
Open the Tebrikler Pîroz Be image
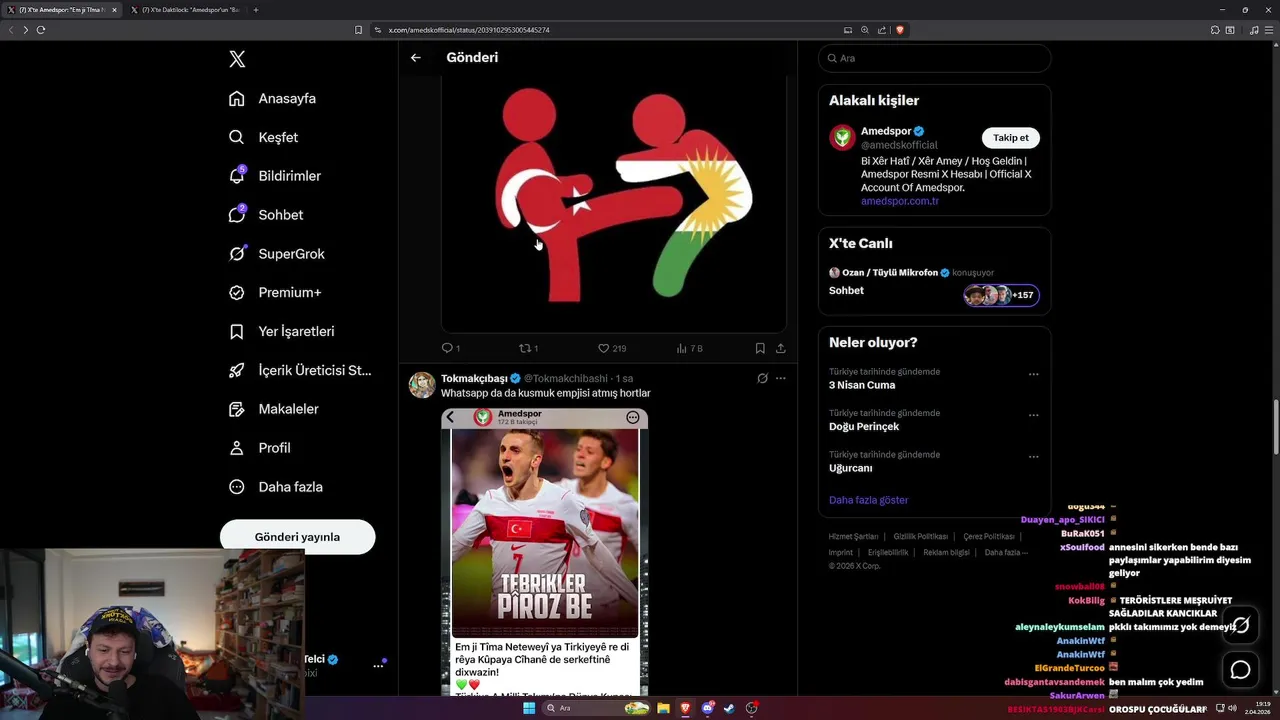(x=545, y=532)
